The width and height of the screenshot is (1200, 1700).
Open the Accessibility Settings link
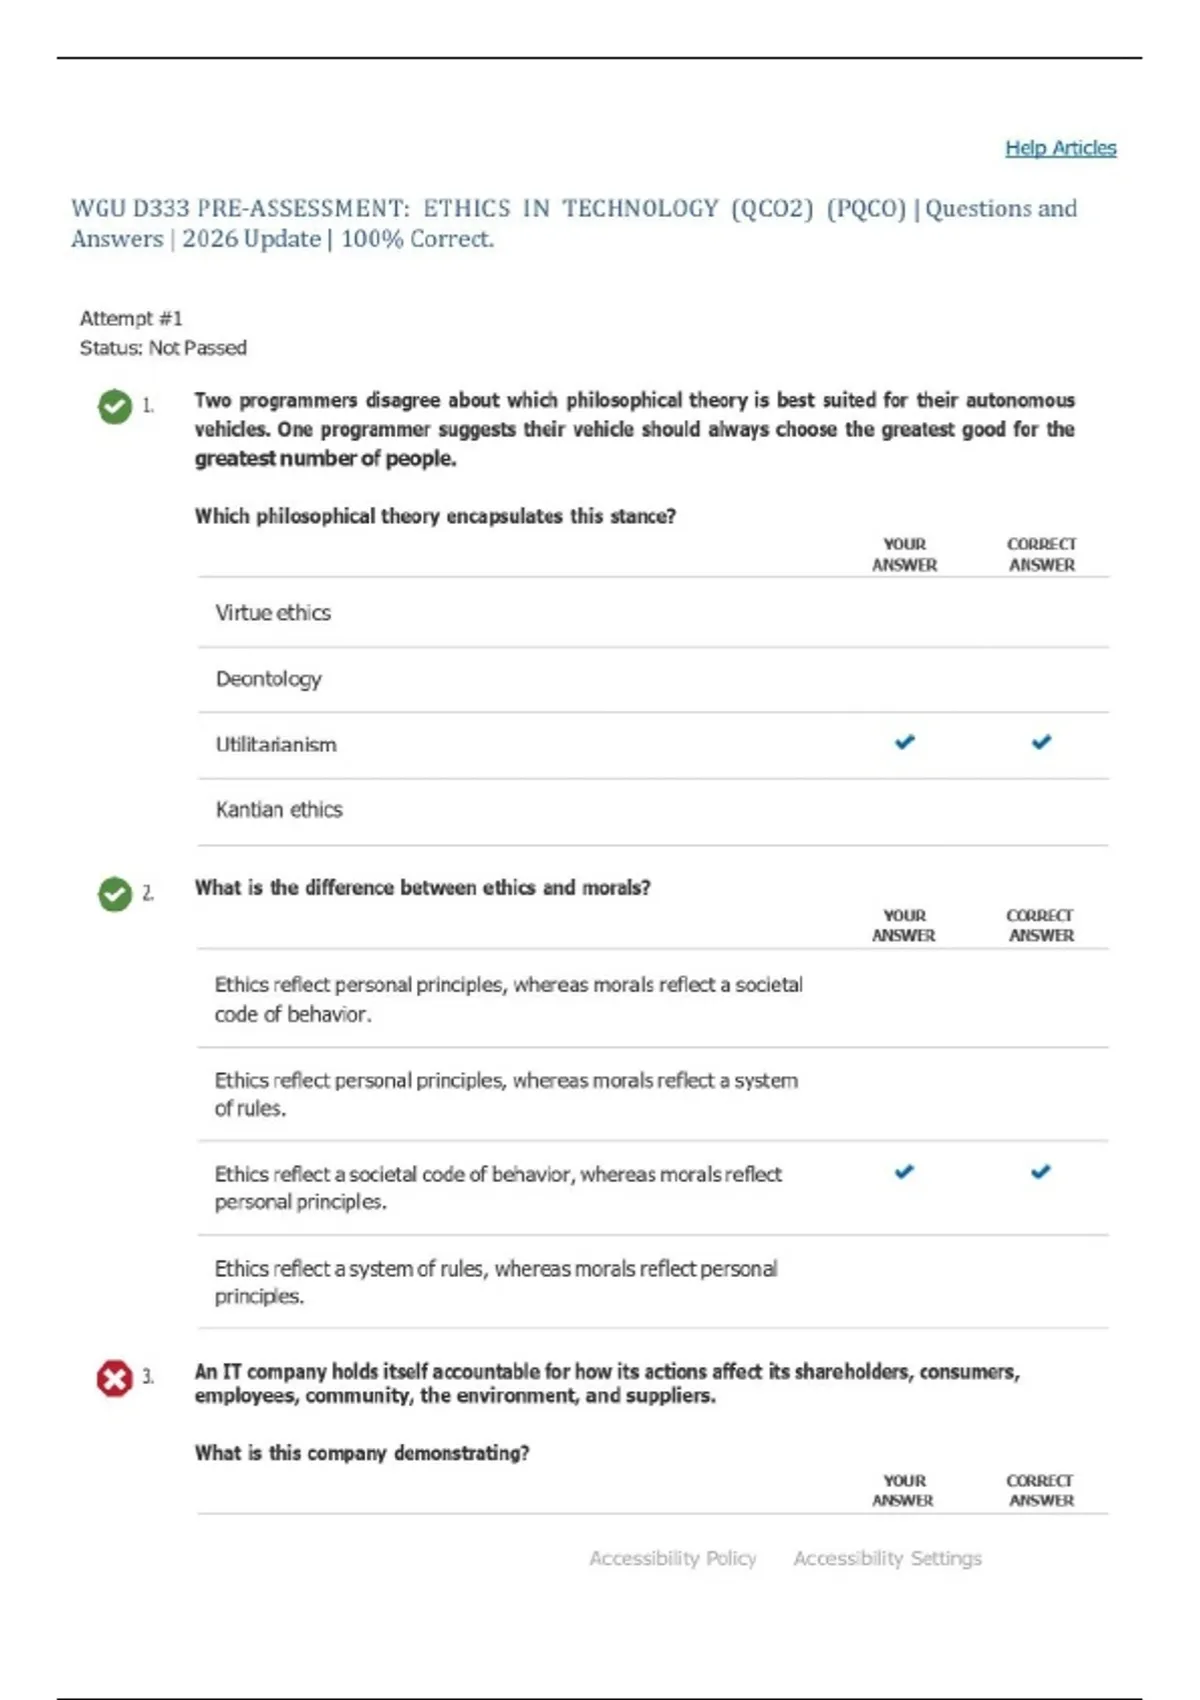[888, 1558]
